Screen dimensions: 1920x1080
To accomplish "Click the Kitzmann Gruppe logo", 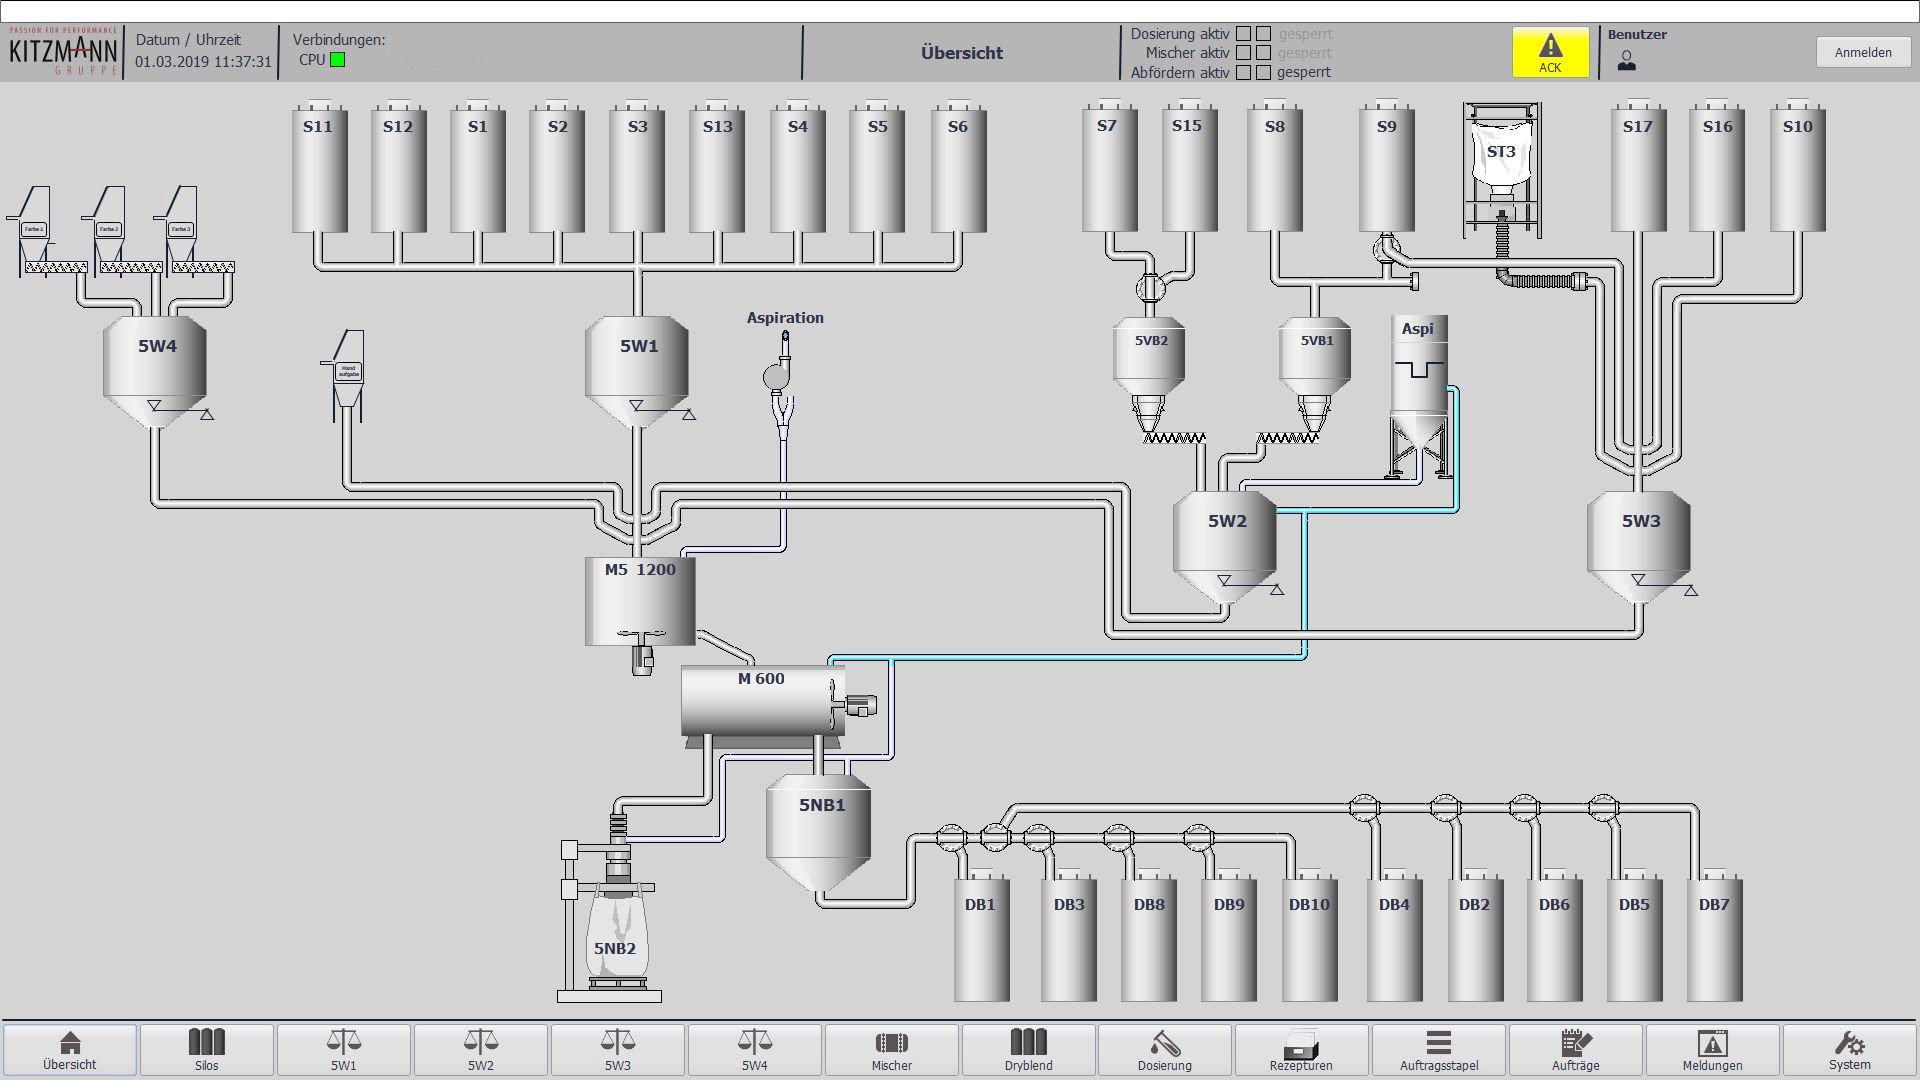I will coord(63,51).
